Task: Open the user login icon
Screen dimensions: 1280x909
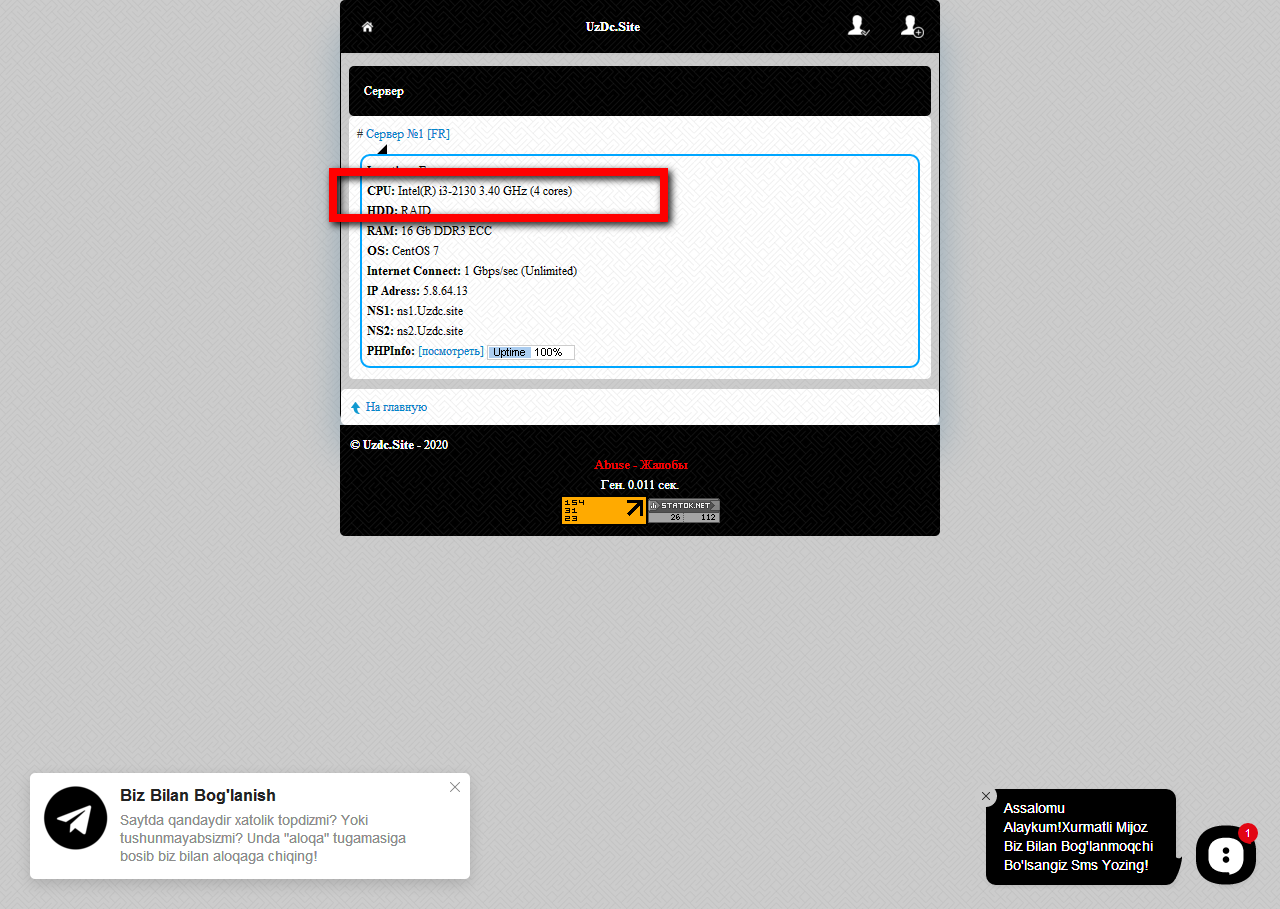Action: click(857, 26)
